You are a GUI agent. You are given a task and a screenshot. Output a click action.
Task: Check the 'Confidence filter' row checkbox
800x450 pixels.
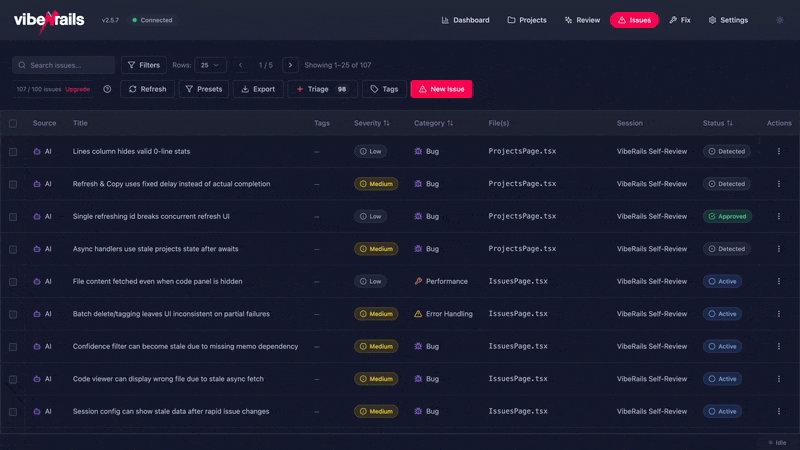click(x=13, y=347)
